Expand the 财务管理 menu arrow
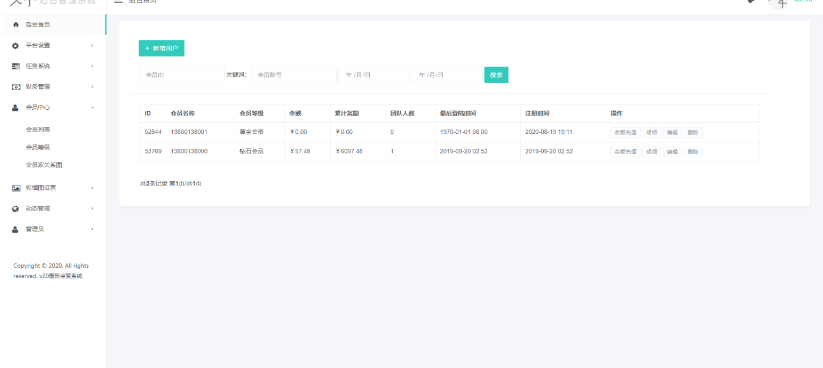Screen dimensions: 823x368 click(92, 87)
